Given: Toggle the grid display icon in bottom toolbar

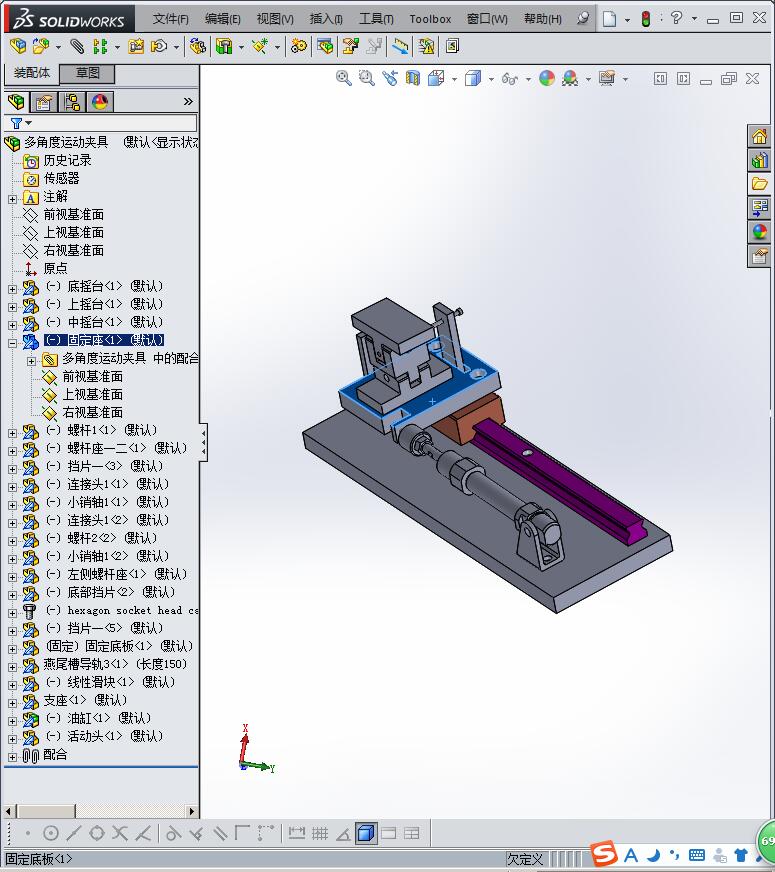Looking at the screenshot, I should pos(320,833).
